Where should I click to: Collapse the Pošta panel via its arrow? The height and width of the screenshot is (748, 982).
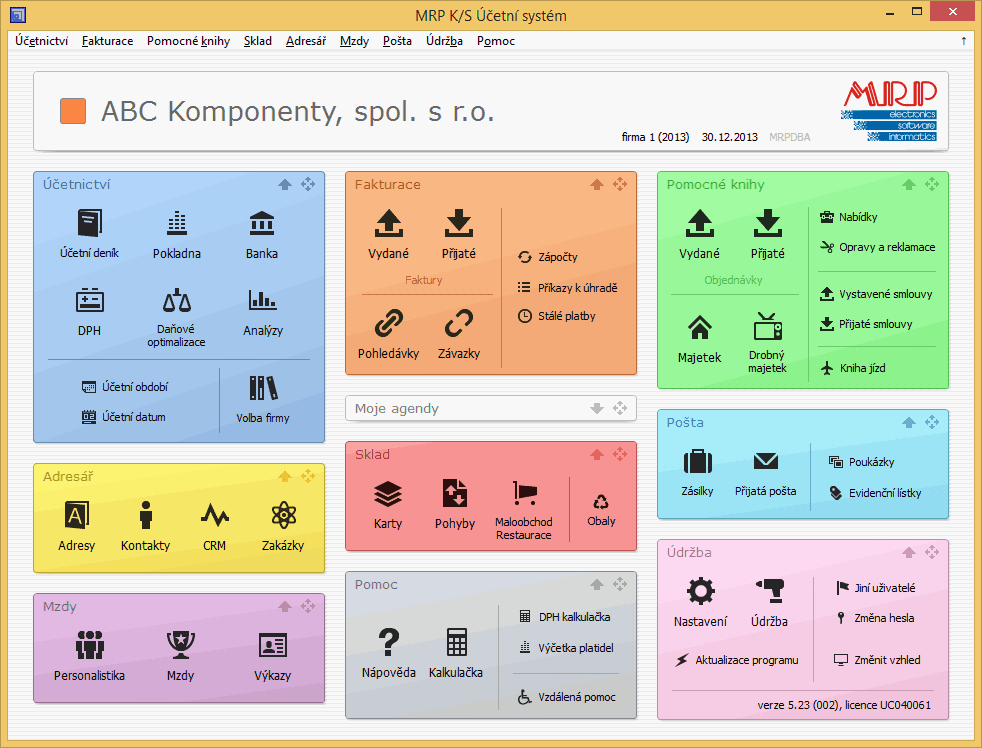(908, 422)
